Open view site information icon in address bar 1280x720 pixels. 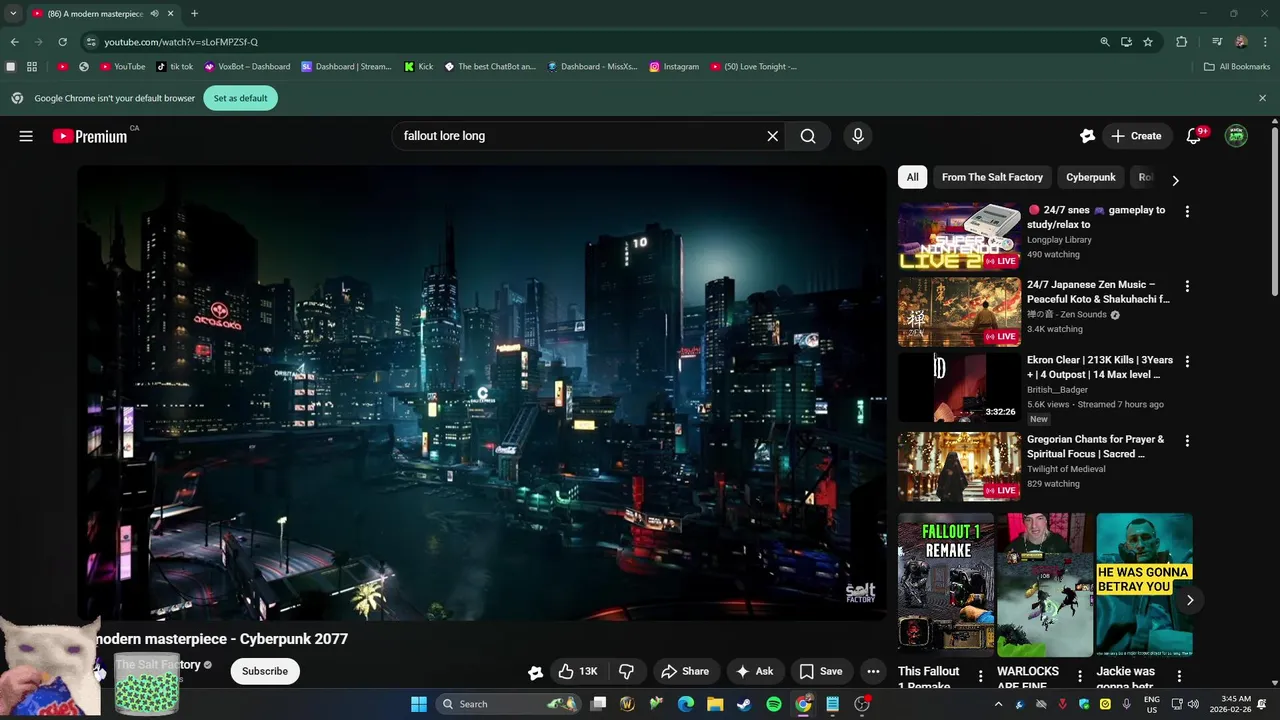(91, 42)
